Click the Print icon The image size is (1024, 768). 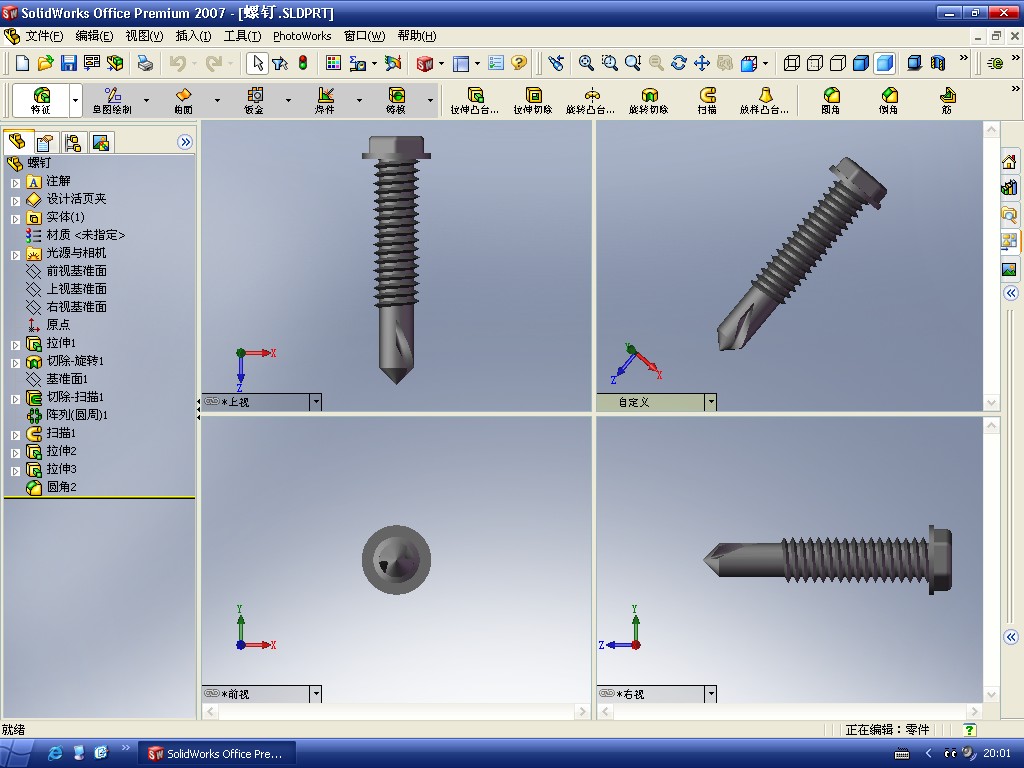(145, 63)
